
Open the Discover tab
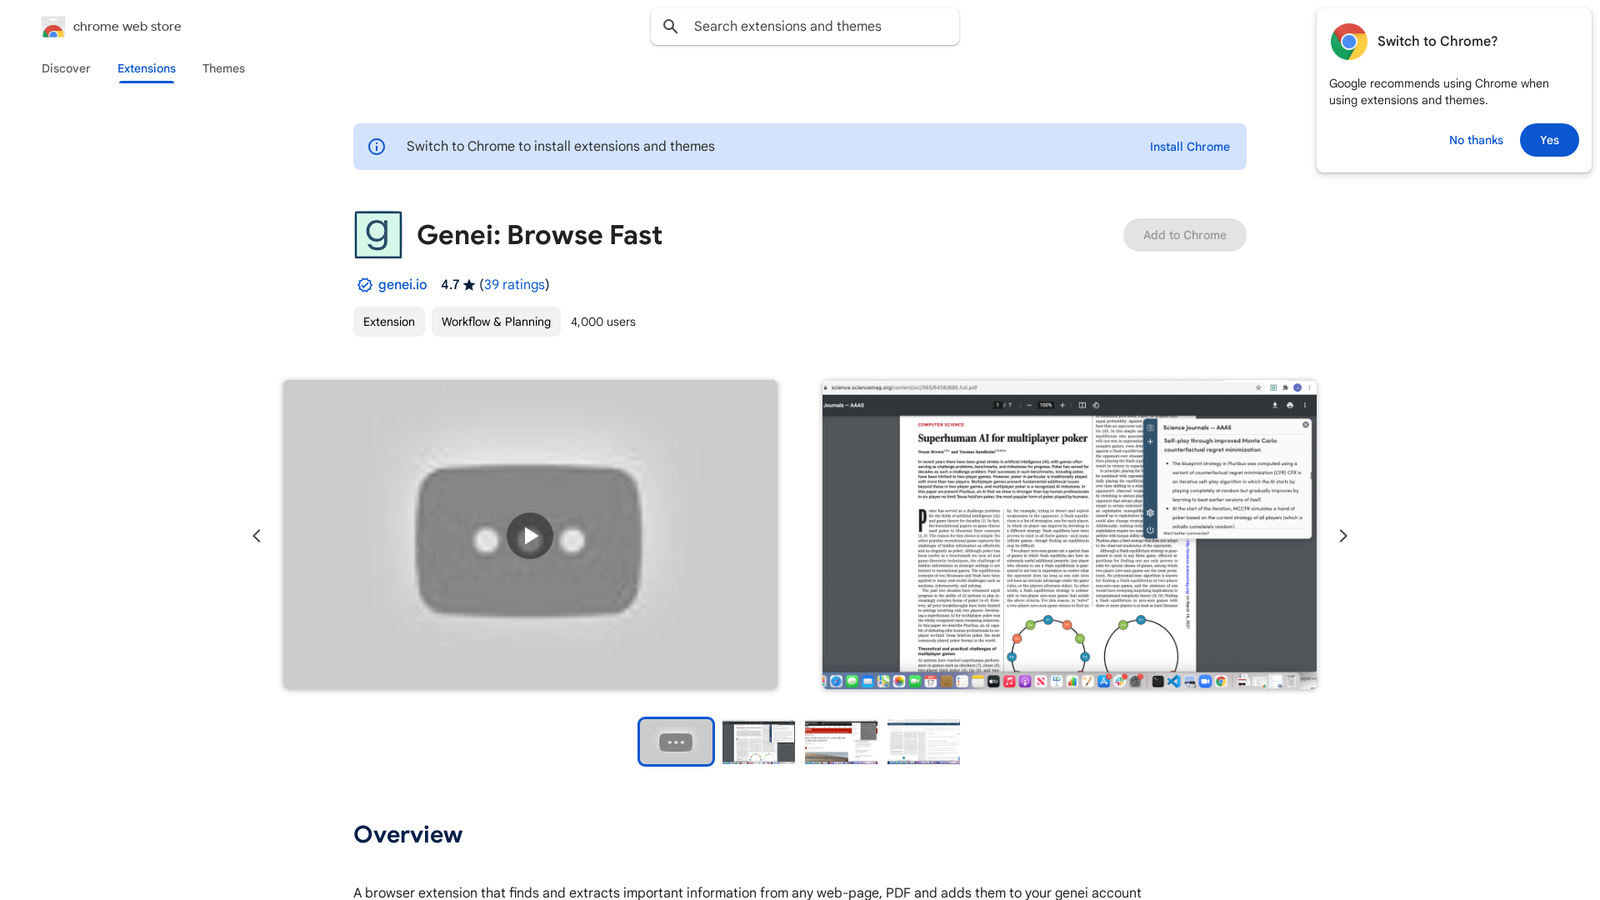pyautogui.click(x=66, y=69)
